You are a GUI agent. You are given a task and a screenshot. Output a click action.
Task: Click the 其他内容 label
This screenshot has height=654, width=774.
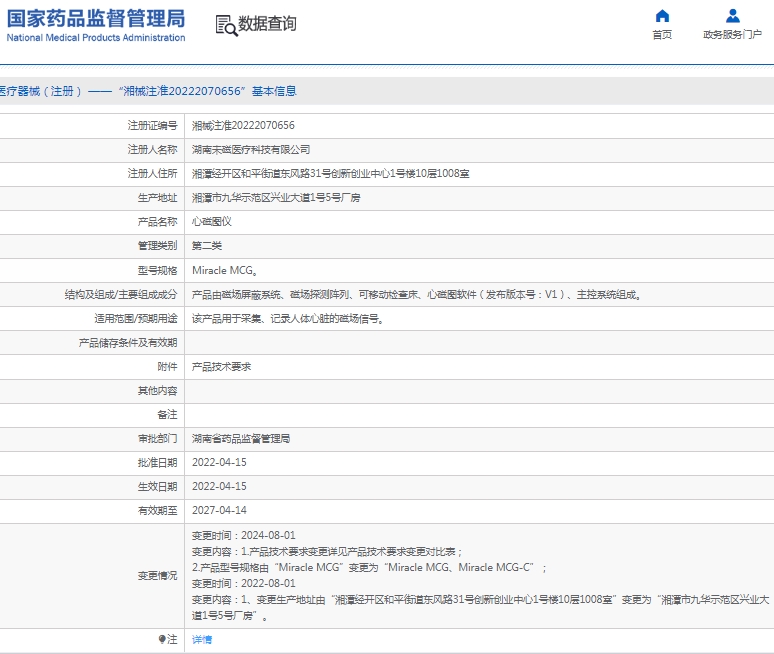157,391
